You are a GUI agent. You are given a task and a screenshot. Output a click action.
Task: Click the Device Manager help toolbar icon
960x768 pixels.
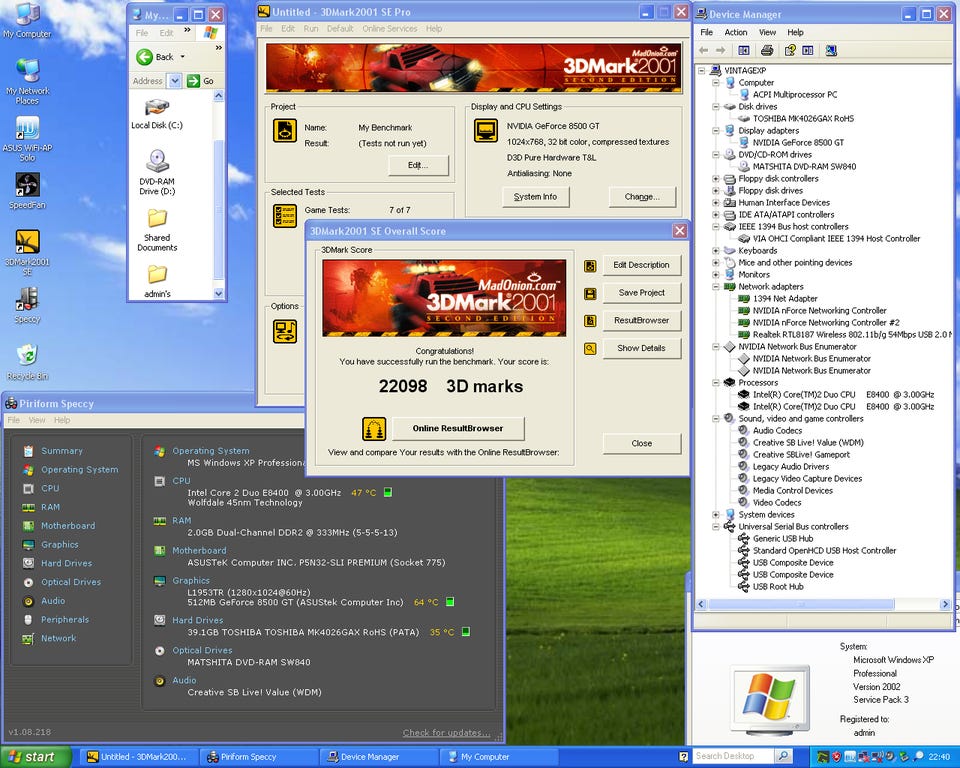(x=790, y=50)
